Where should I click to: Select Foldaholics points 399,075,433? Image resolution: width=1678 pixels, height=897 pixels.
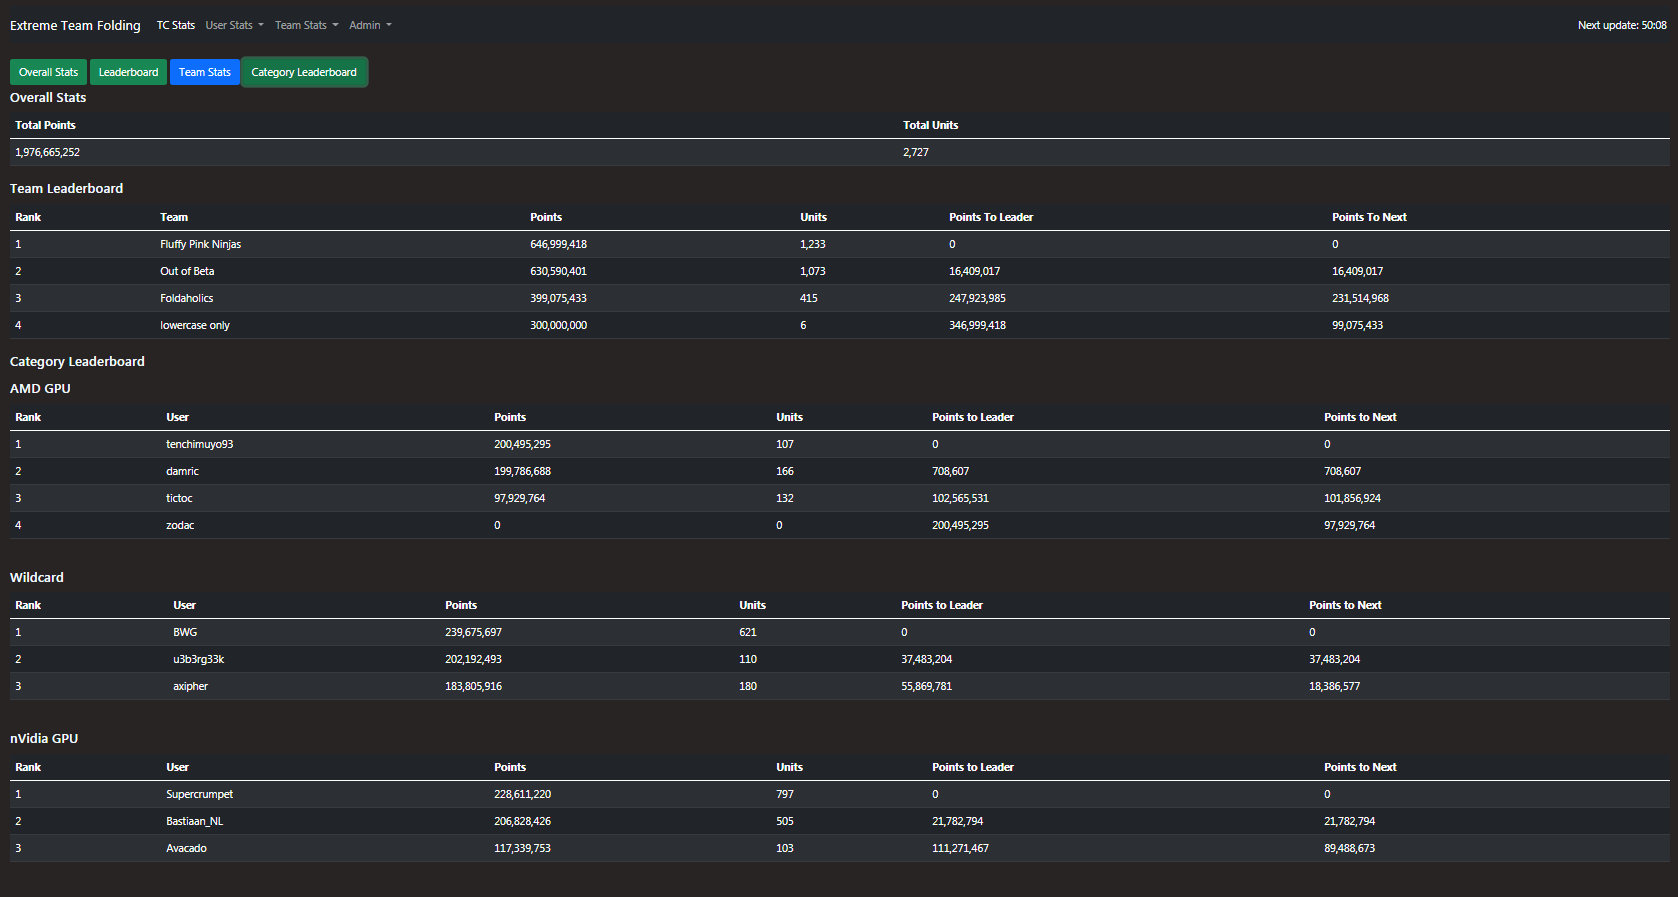pyautogui.click(x=558, y=298)
